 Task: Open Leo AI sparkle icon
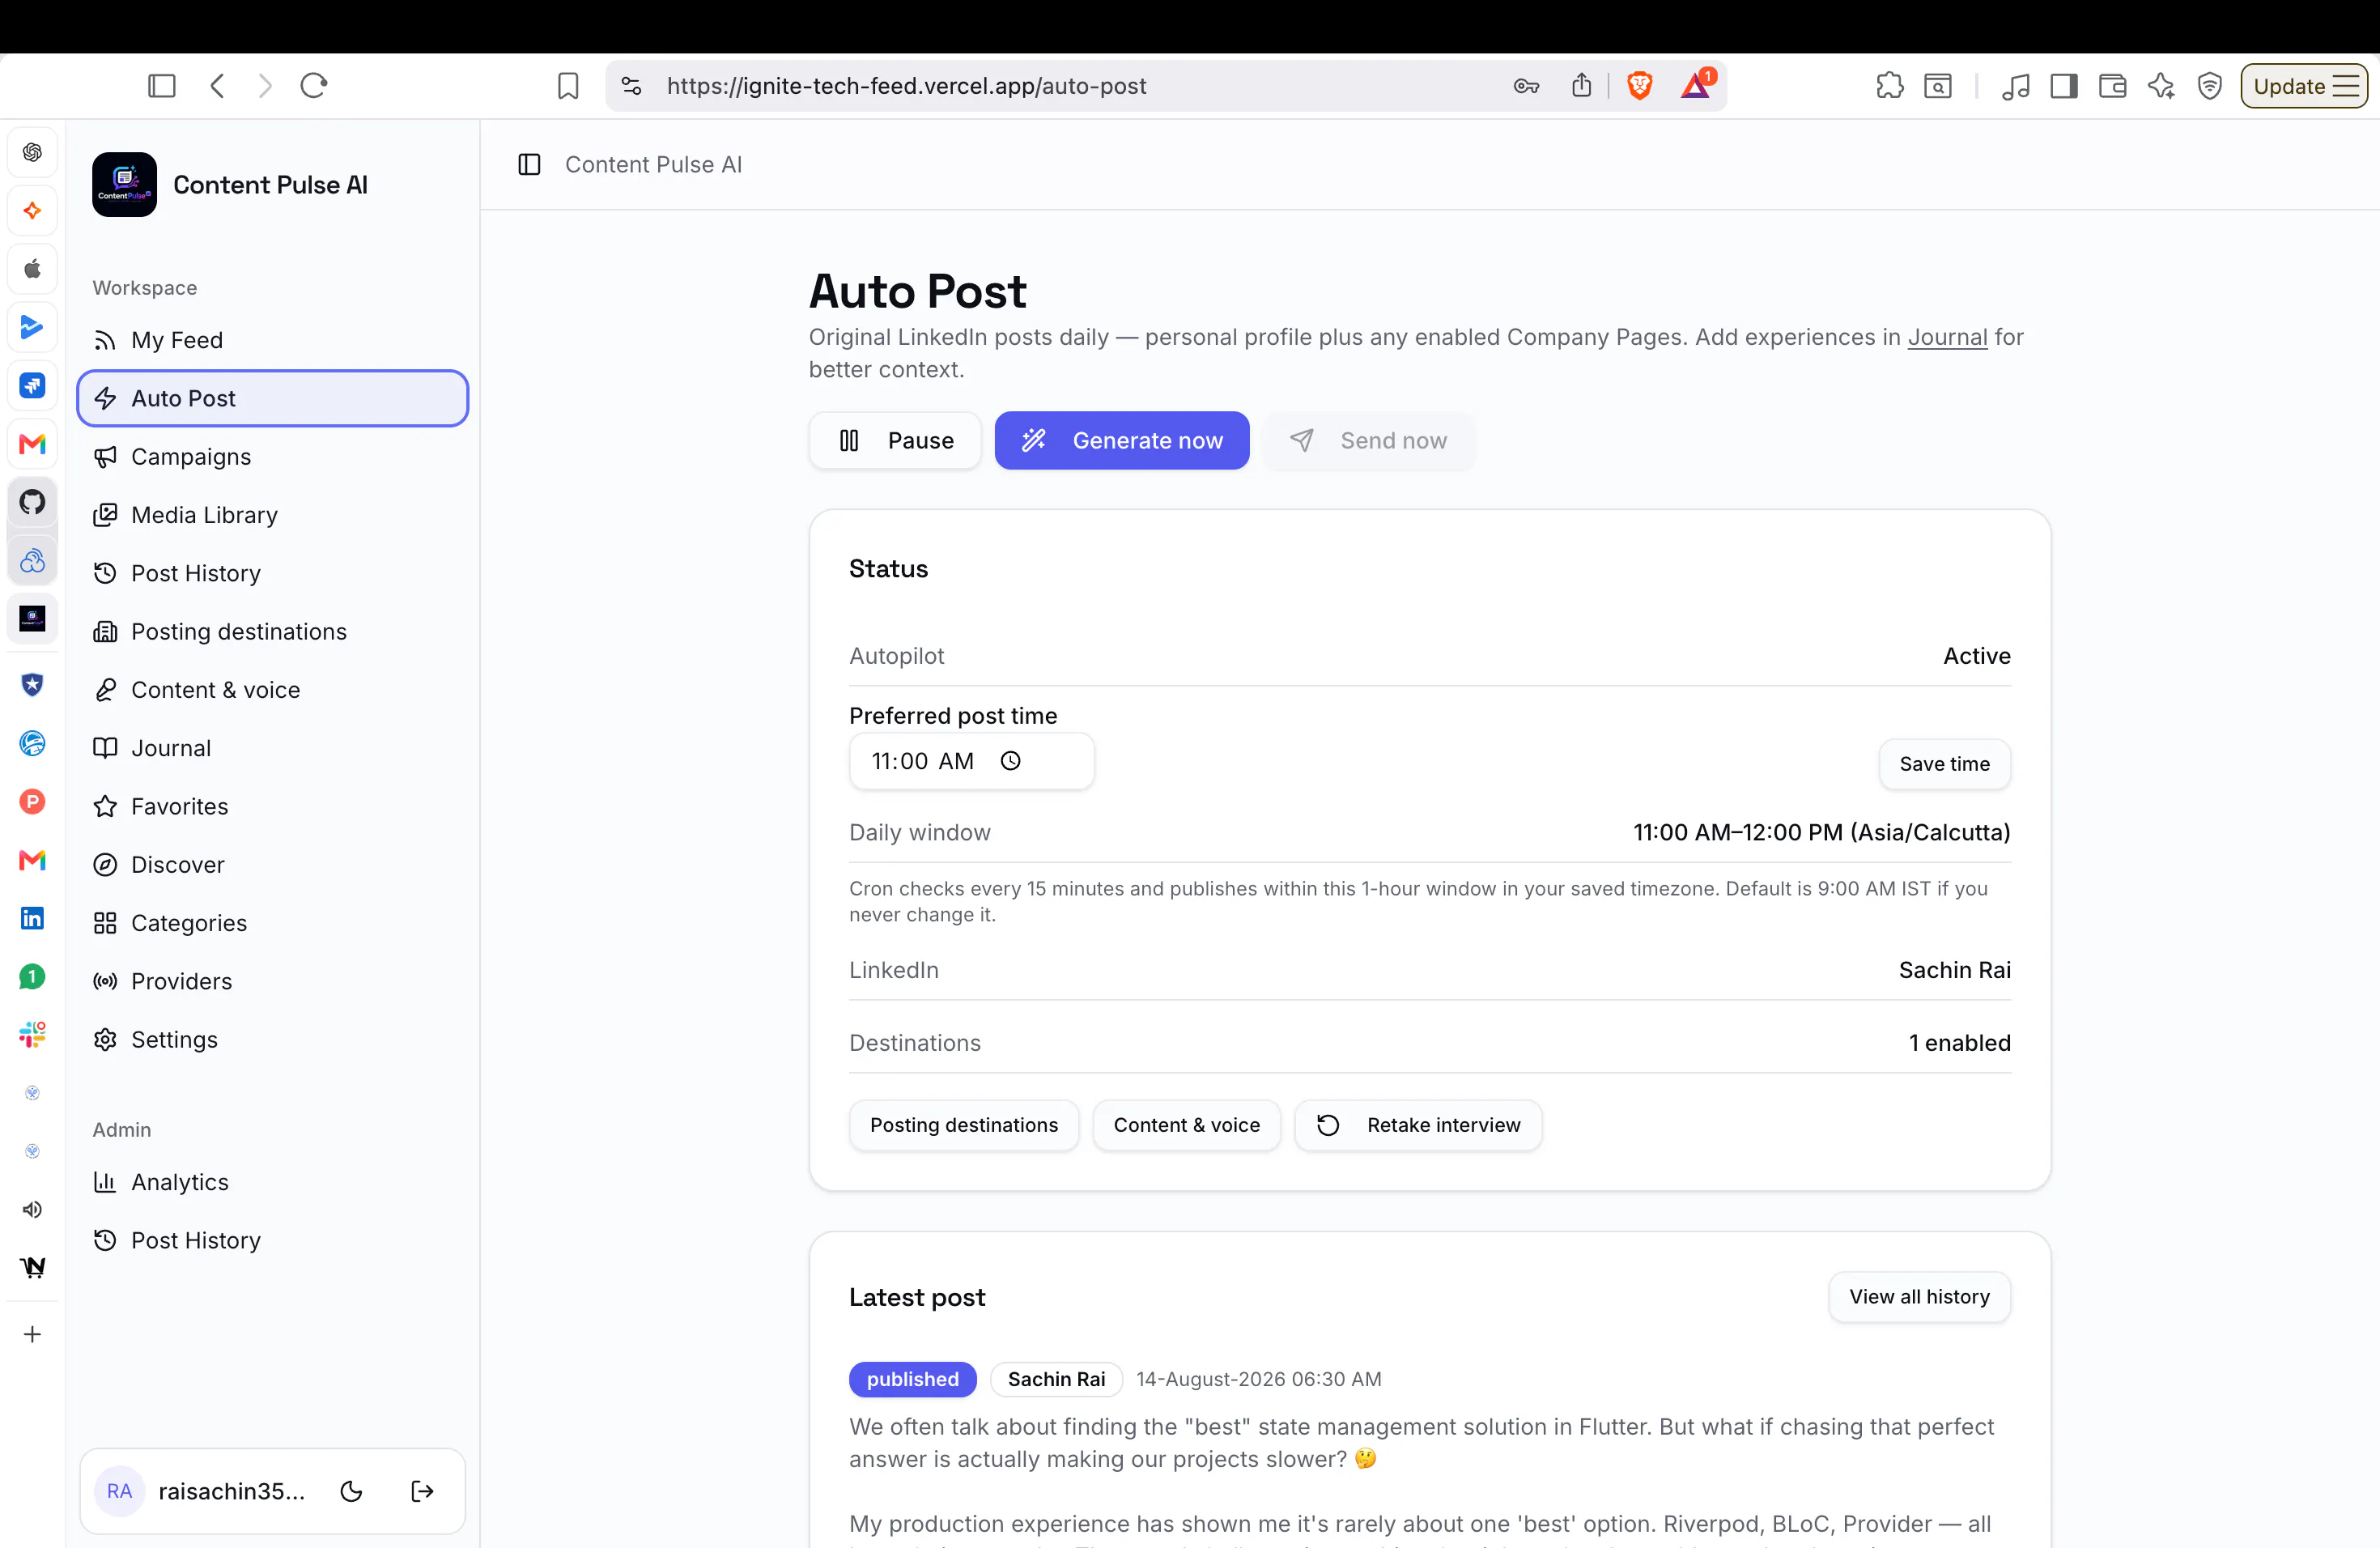[2161, 86]
